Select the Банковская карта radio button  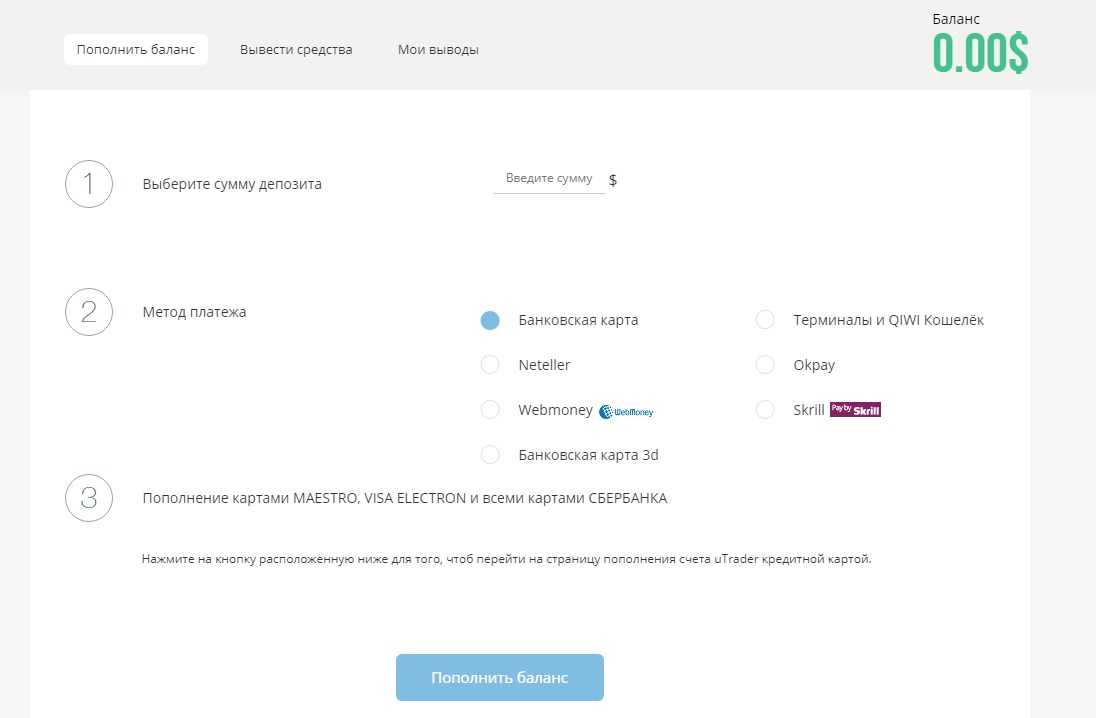coord(490,320)
